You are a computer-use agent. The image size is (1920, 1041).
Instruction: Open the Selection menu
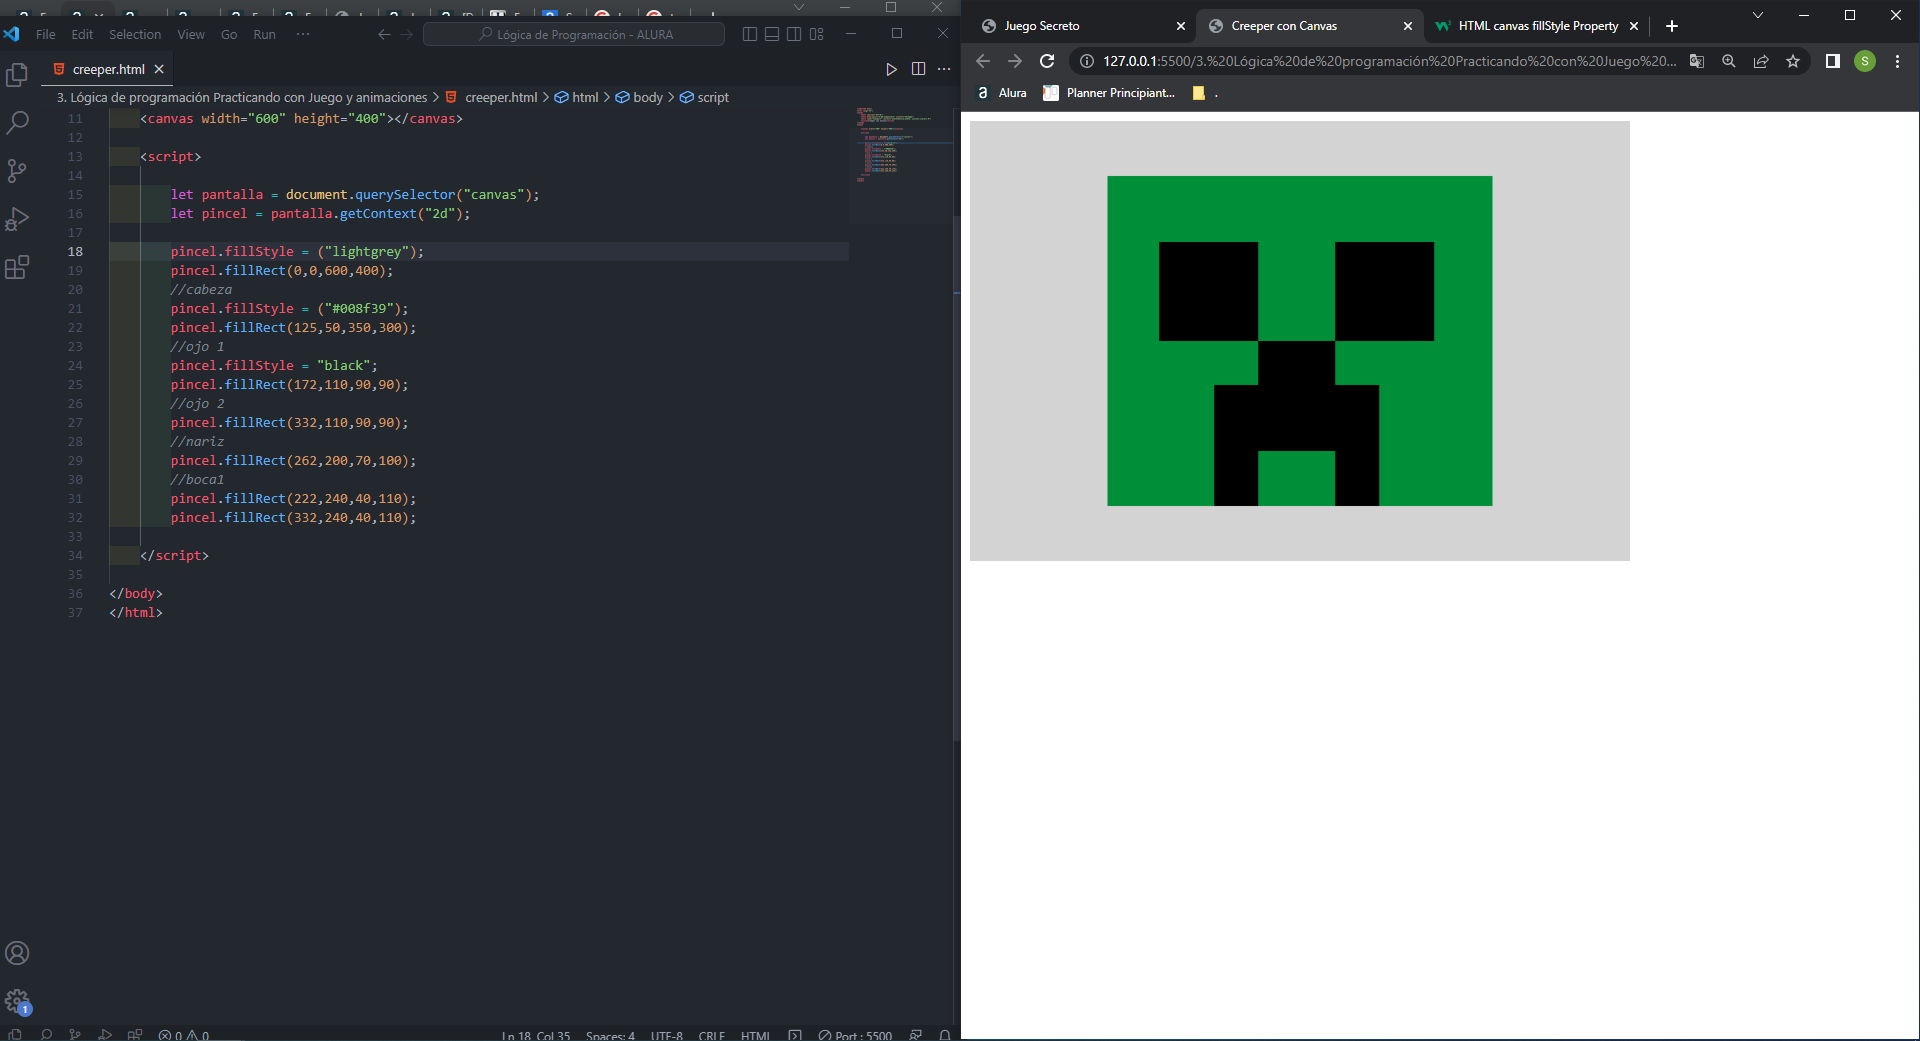pyautogui.click(x=135, y=34)
